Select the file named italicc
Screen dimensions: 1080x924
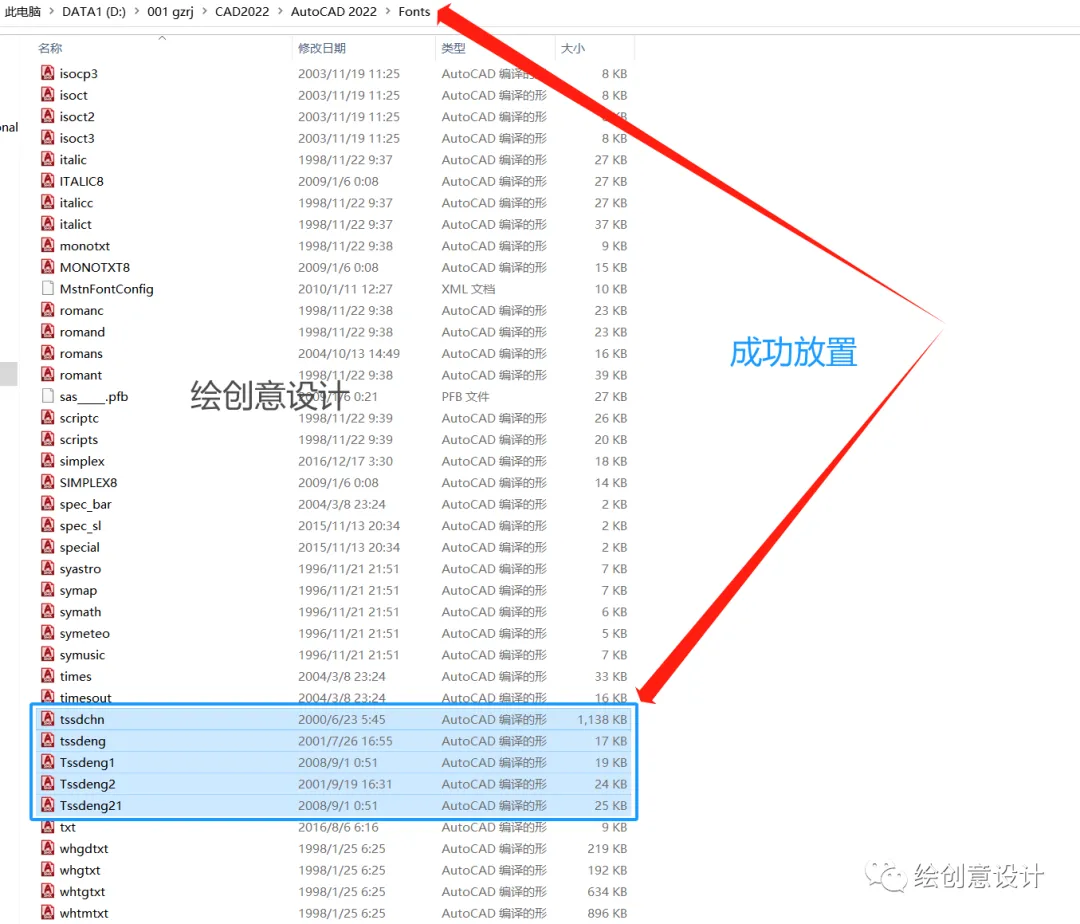[76, 202]
